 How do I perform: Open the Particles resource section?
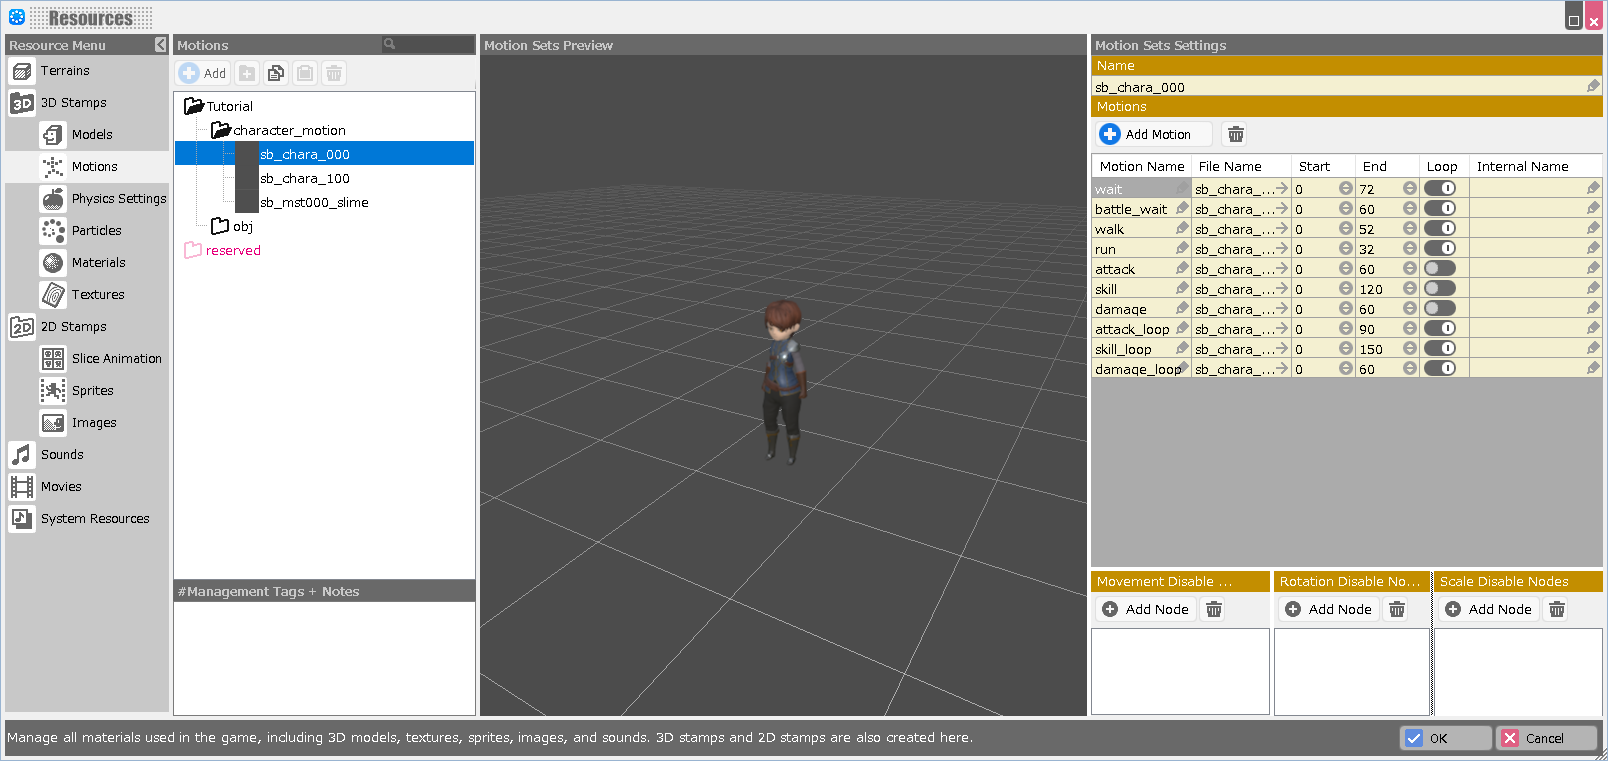(x=96, y=231)
